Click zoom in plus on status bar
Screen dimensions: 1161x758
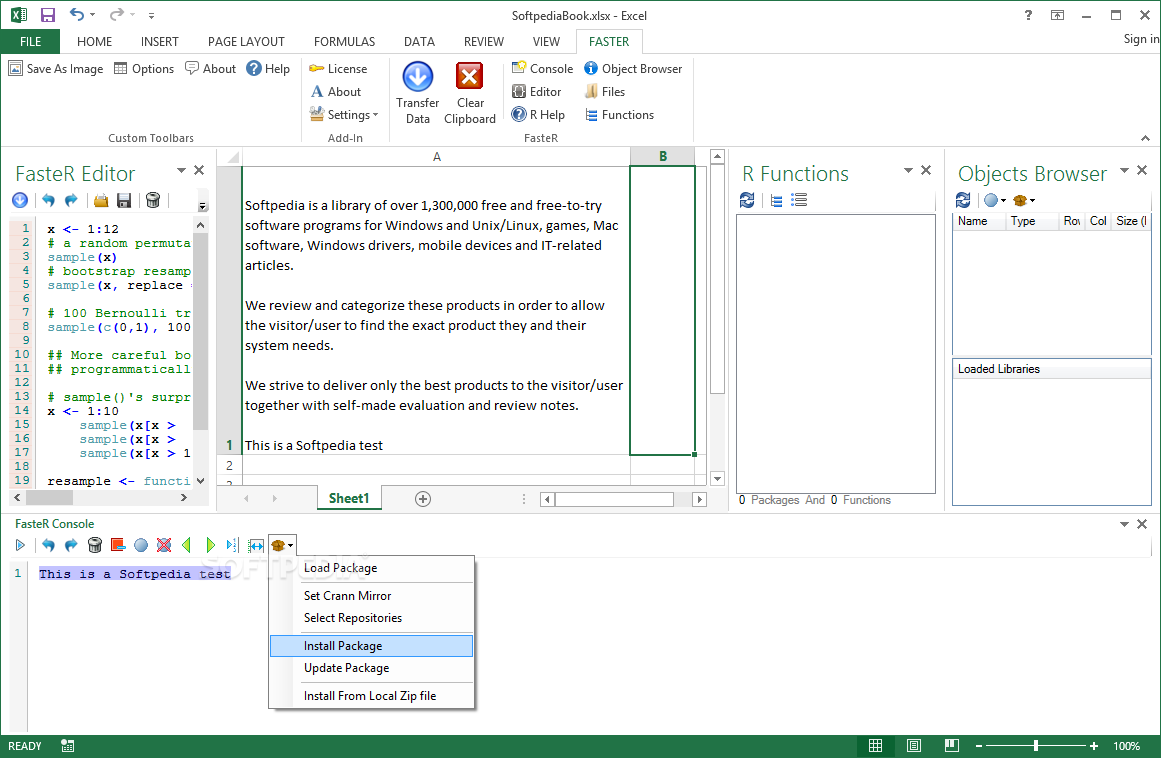click(1094, 746)
